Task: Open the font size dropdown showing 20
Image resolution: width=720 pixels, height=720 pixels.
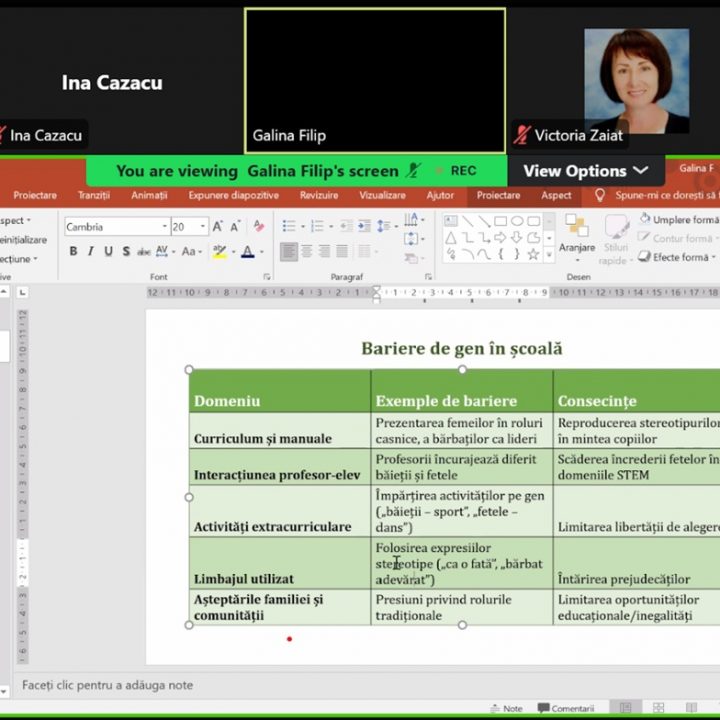Action: click(x=203, y=227)
